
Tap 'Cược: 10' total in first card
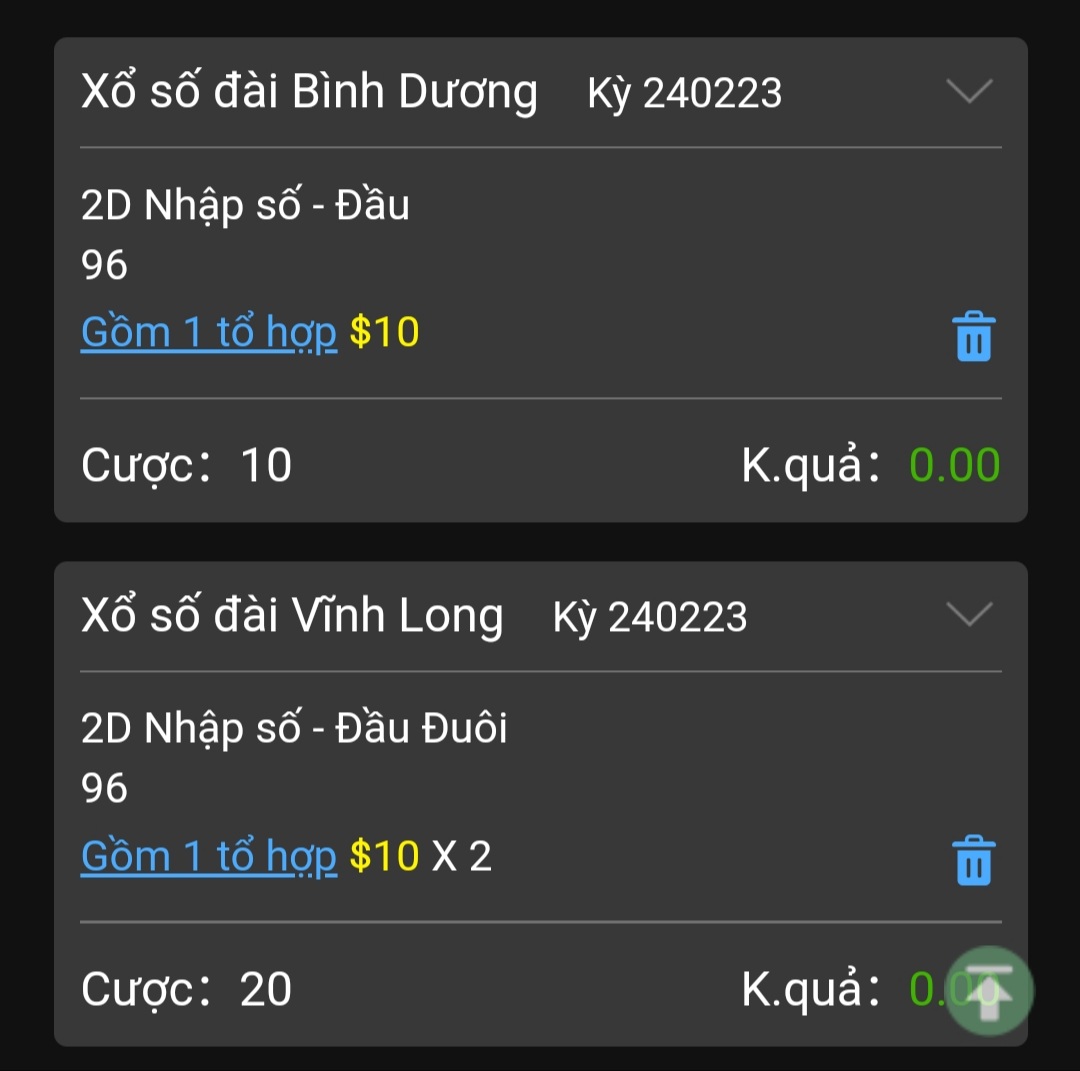coord(186,466)
